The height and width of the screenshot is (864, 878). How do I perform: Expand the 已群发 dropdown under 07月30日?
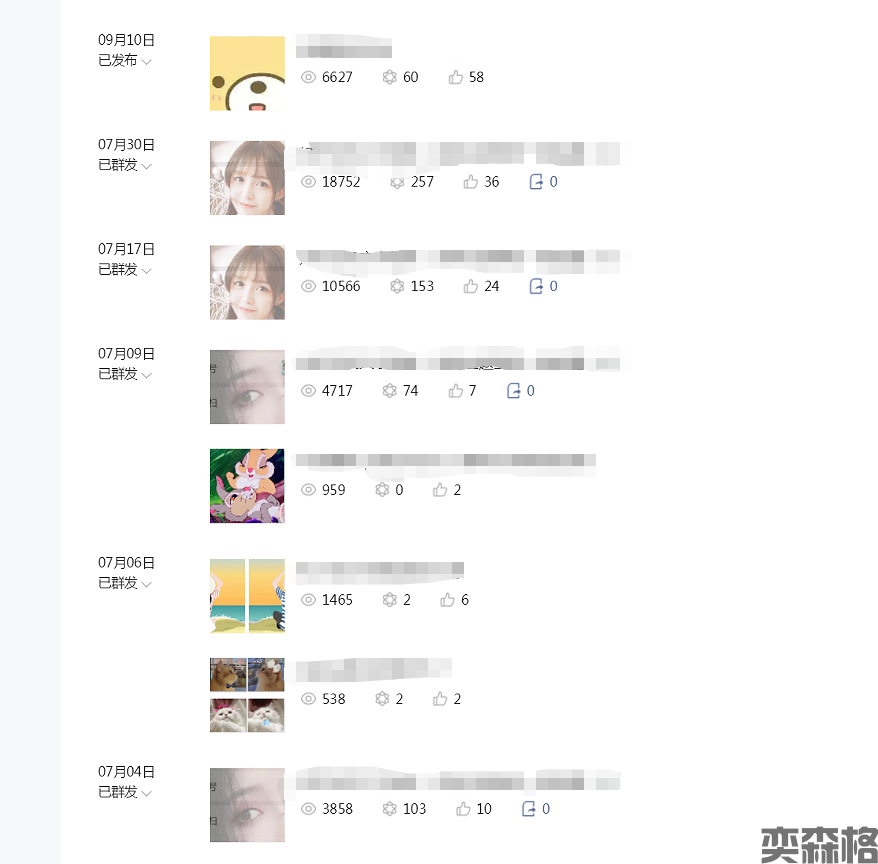pos(147,166)
